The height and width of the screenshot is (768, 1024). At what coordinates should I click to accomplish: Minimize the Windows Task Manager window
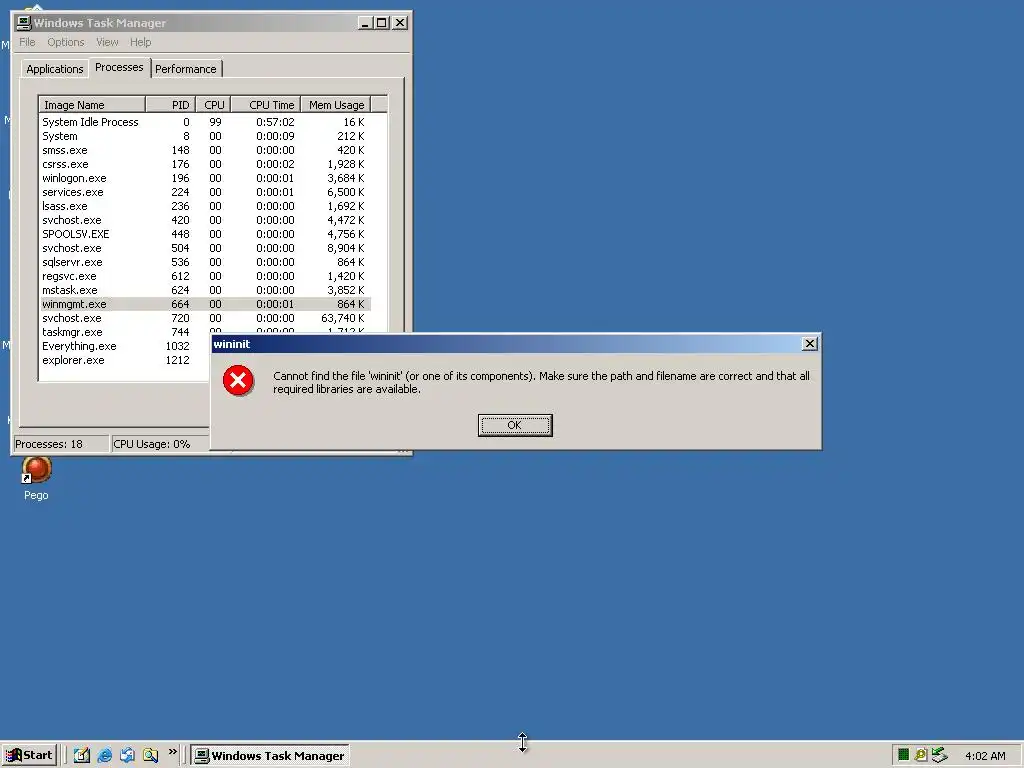[366, 23]
